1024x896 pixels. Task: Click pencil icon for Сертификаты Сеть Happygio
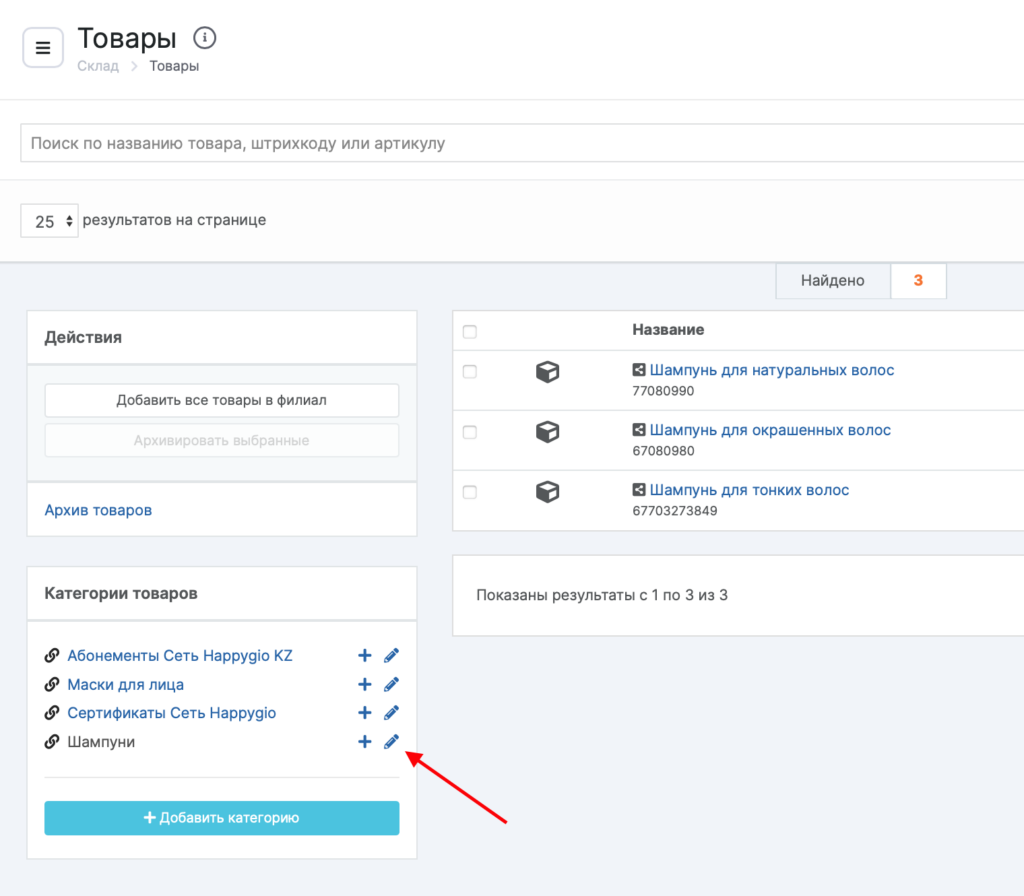391,713
